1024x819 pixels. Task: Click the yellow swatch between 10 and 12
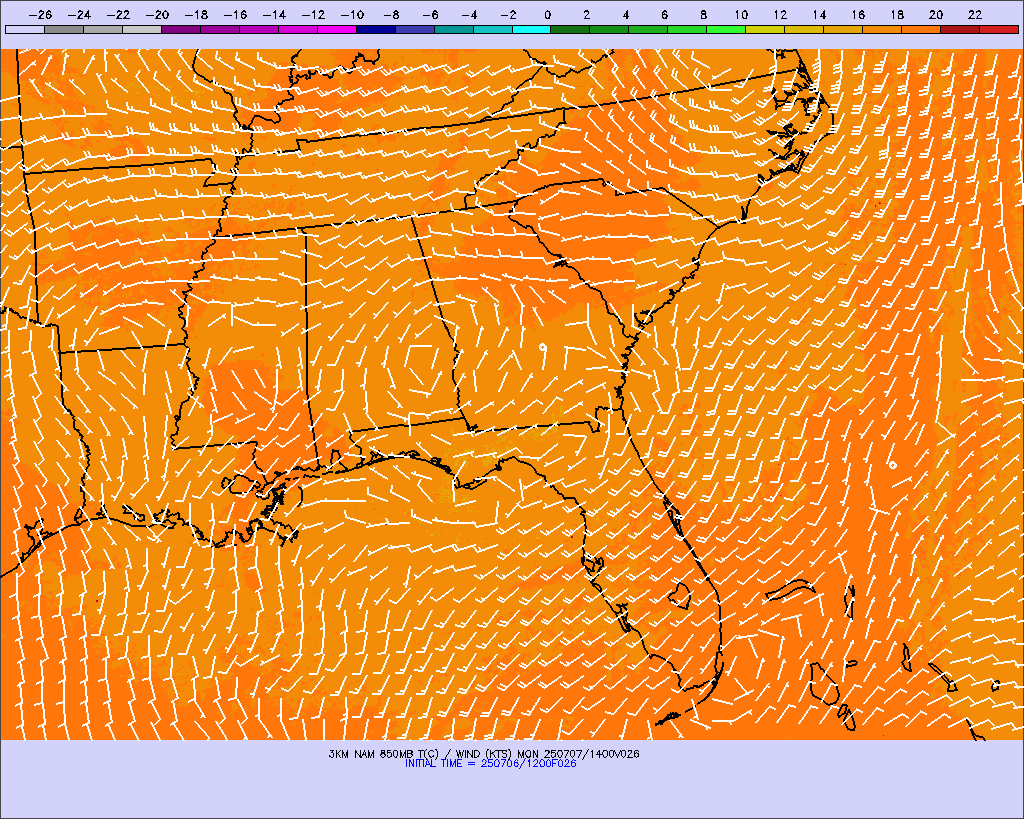(765, 29)
